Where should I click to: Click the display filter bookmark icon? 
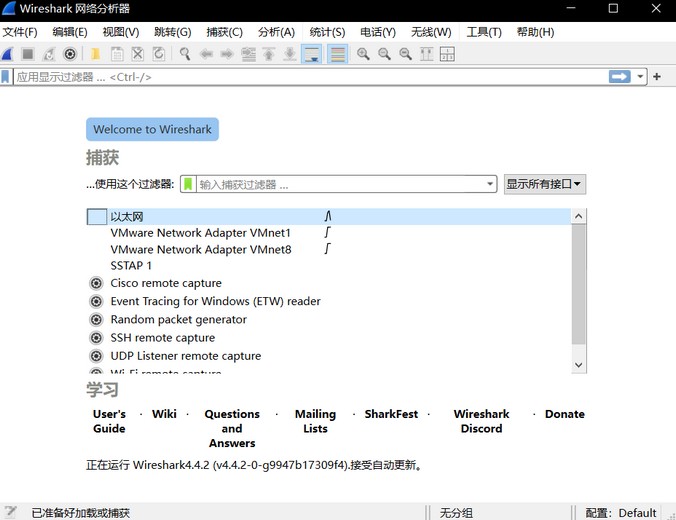[x=7, y=77]
